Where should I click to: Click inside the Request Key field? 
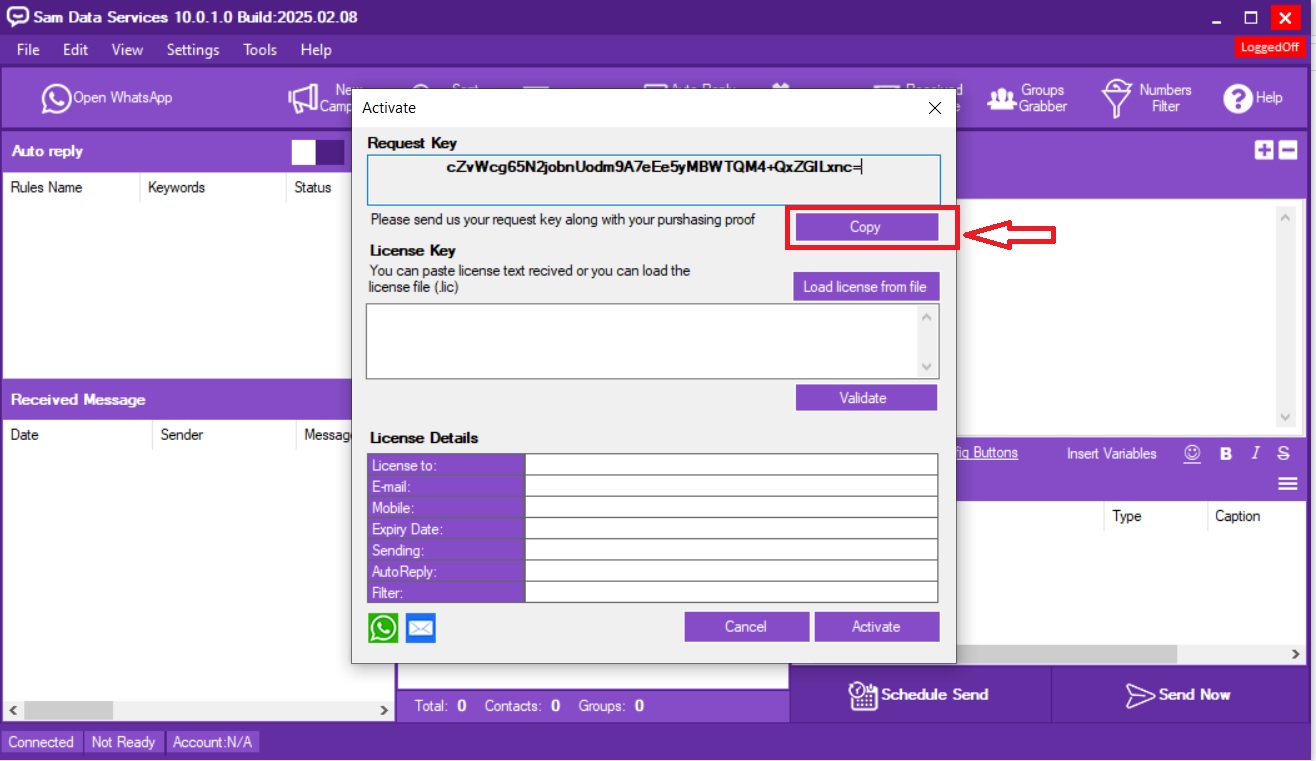[654, 180]
